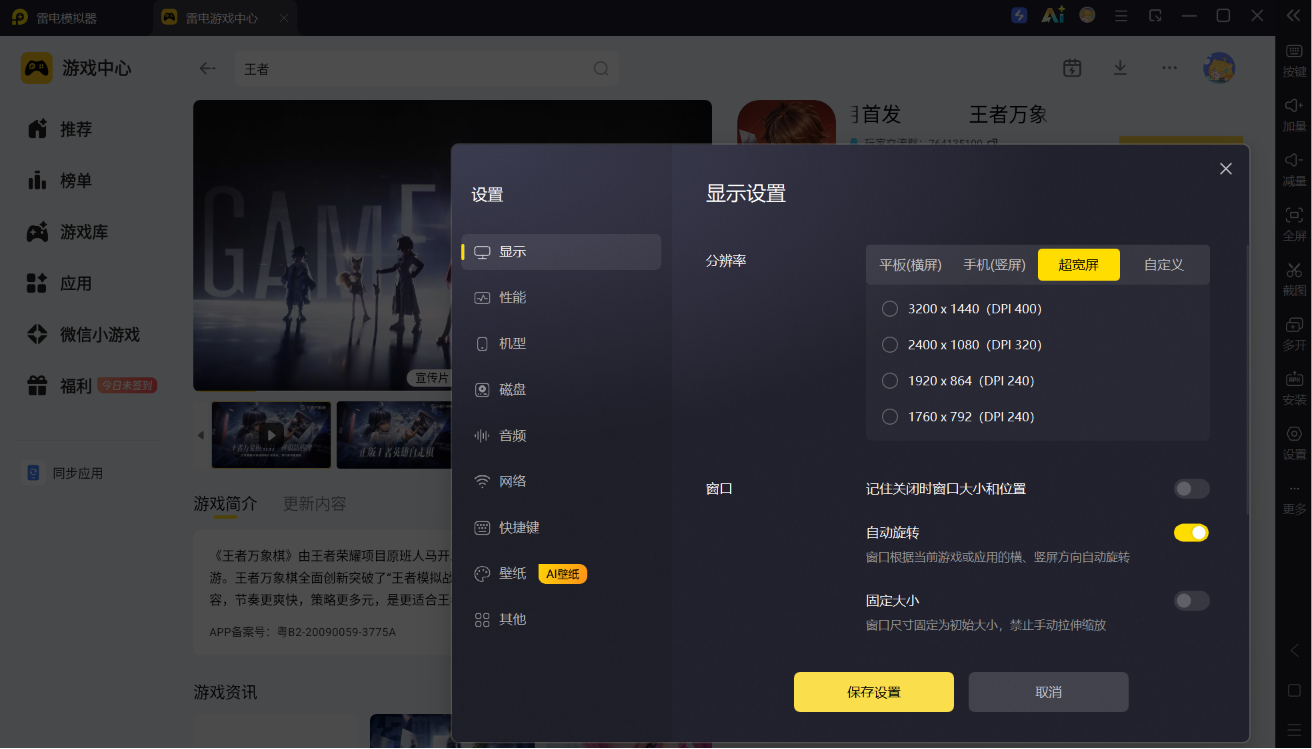Viewport: 1312px width, 749px height.
Task: Select the 超宽屏 resolution tab
Action: pos(1079,265)
